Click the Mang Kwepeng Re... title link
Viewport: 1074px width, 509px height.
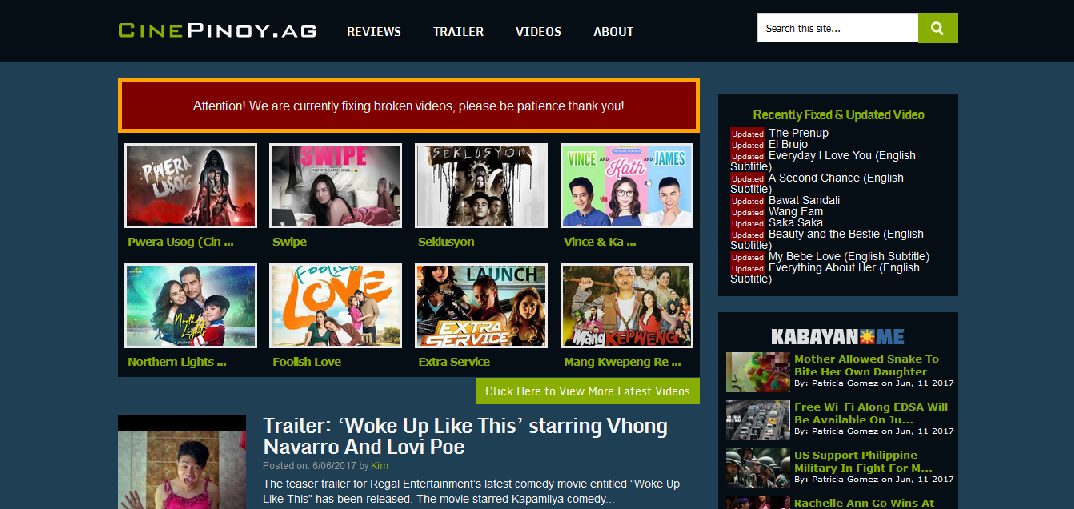pos(623,362)
